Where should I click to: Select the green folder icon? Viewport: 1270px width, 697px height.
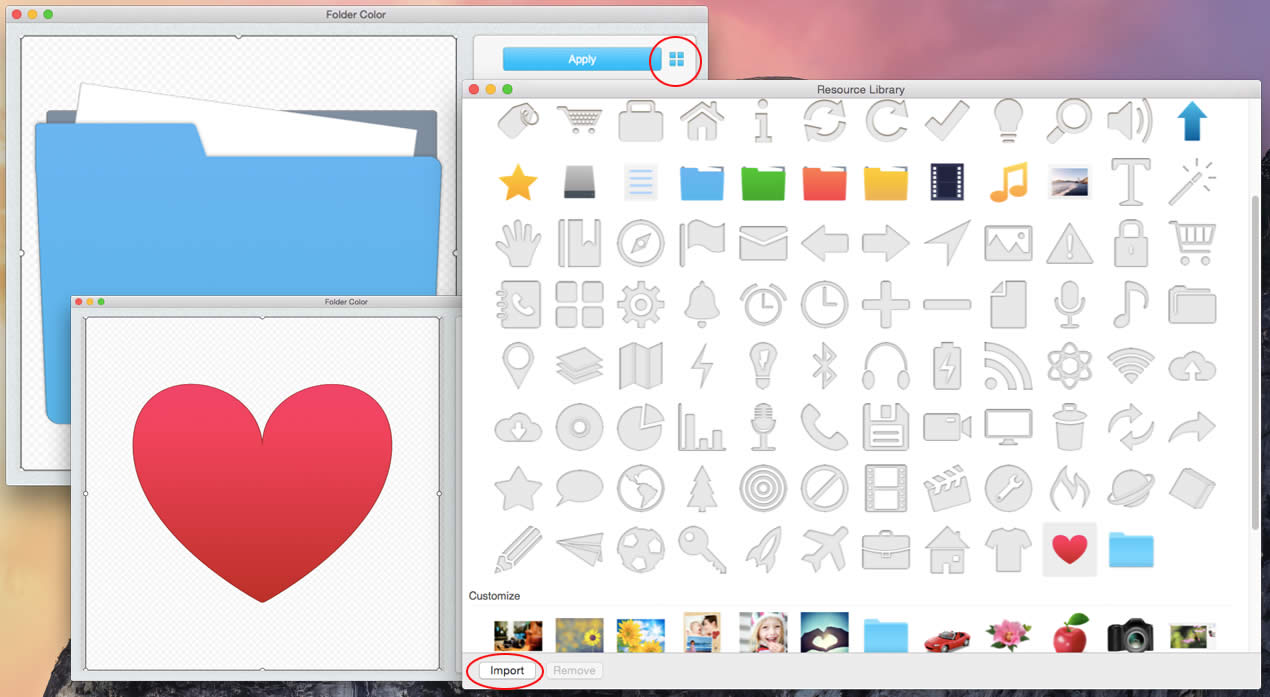(x=763, y=182)
